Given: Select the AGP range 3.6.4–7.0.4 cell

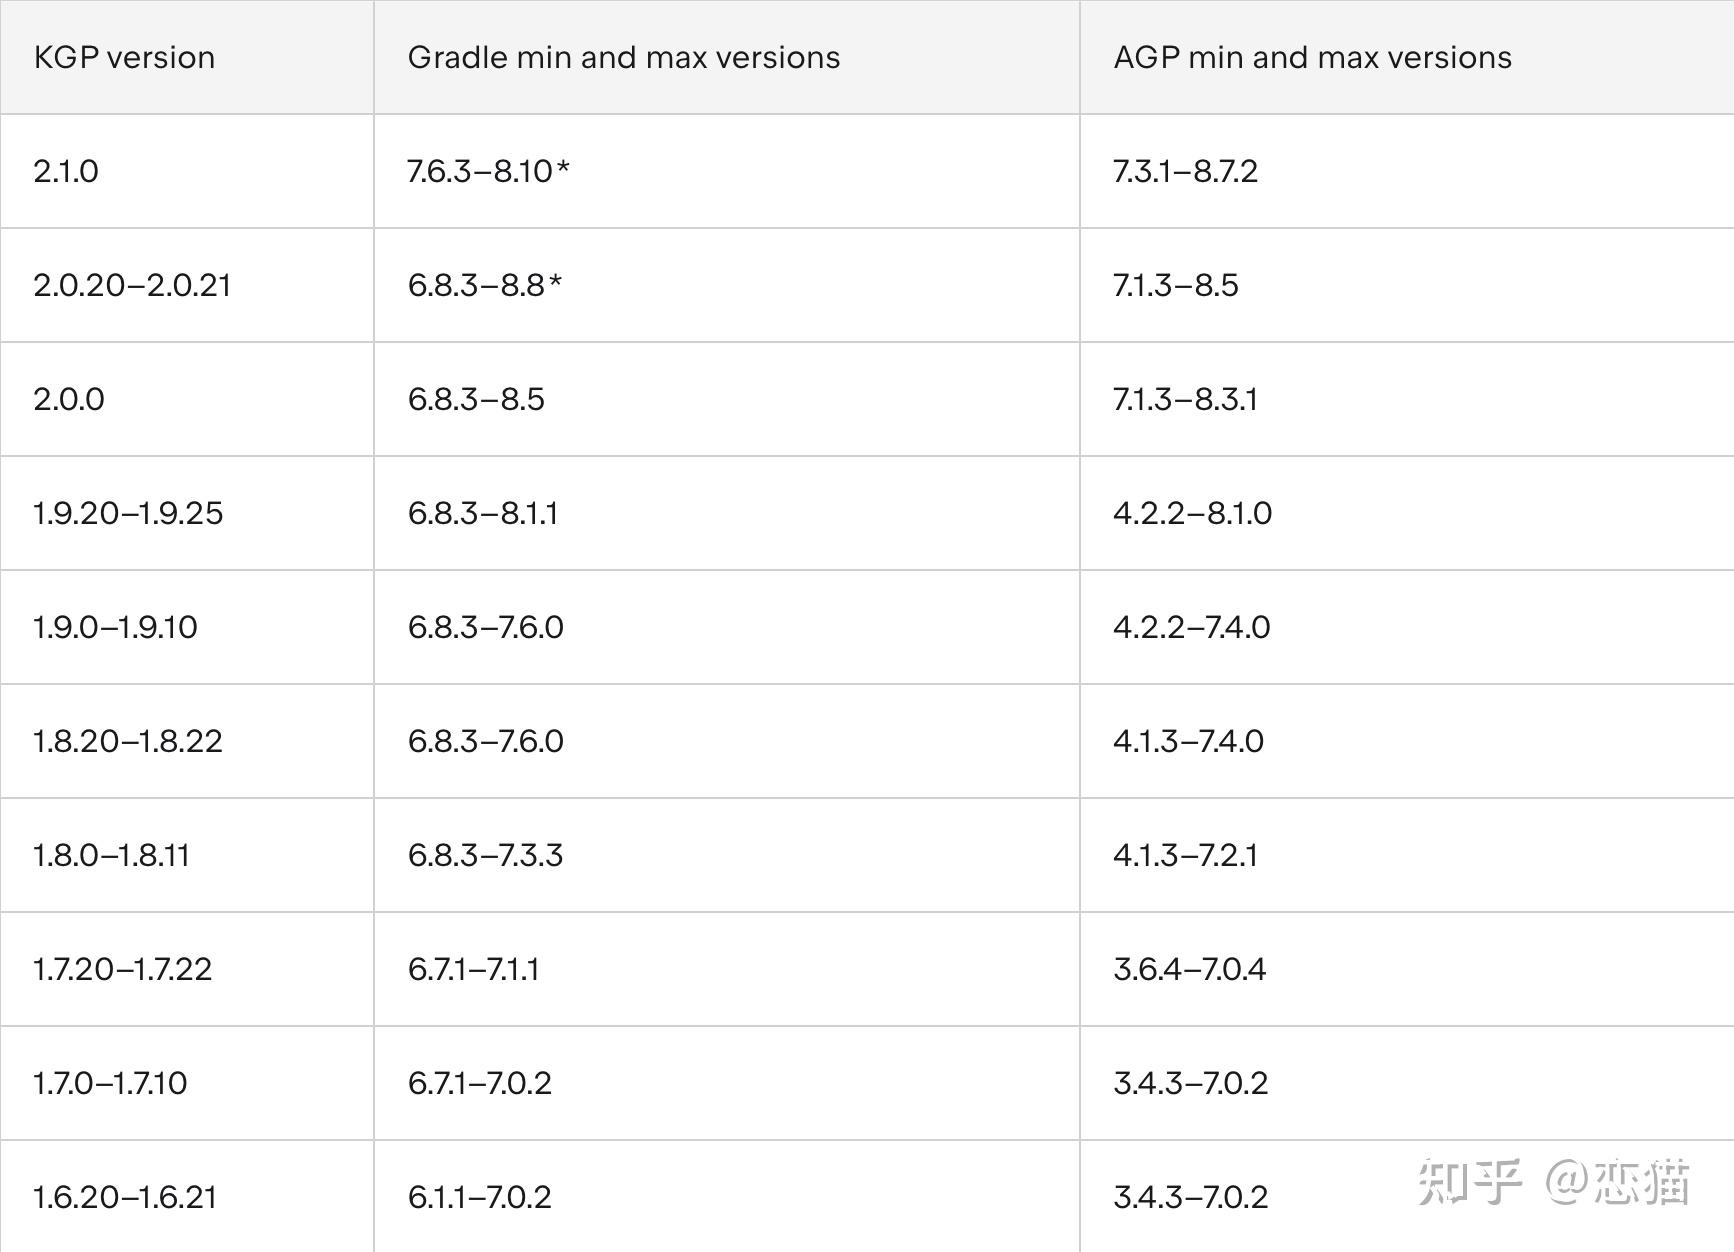Looking at the screenshot, I should [x=1189, y=969].
